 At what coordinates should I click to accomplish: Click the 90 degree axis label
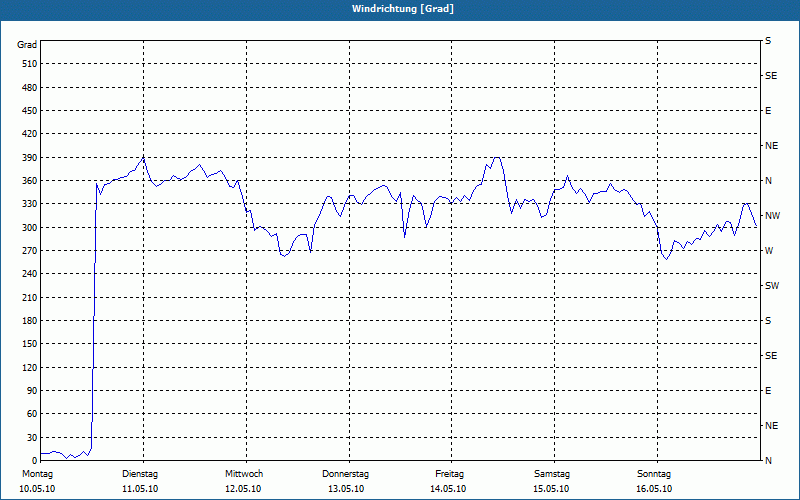click(33, 391)
